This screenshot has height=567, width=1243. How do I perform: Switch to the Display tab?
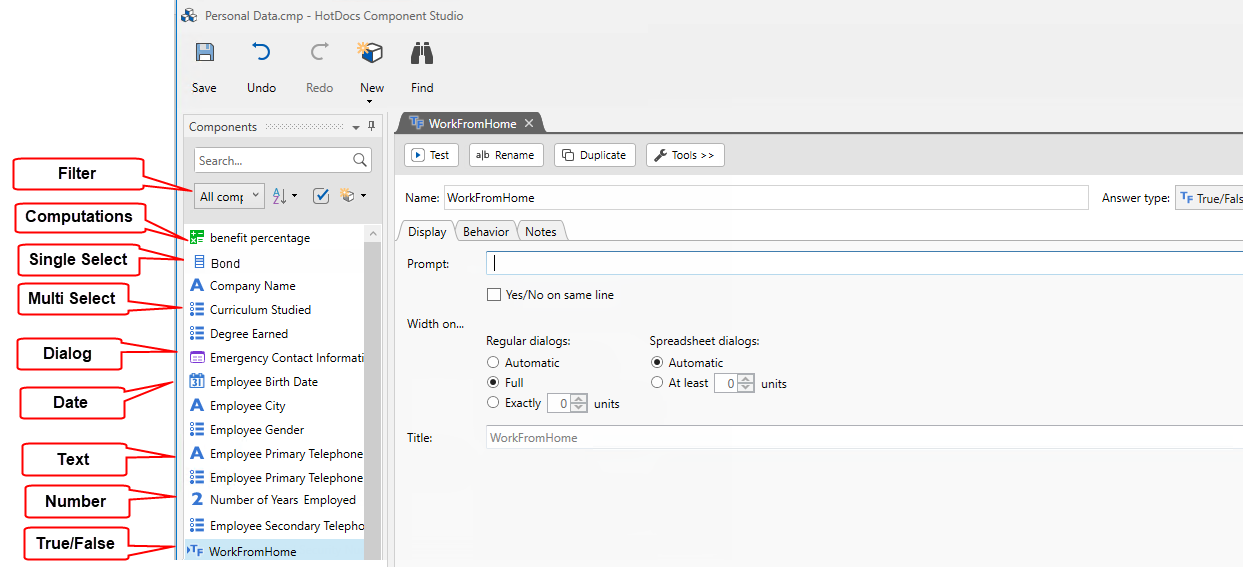427,231
